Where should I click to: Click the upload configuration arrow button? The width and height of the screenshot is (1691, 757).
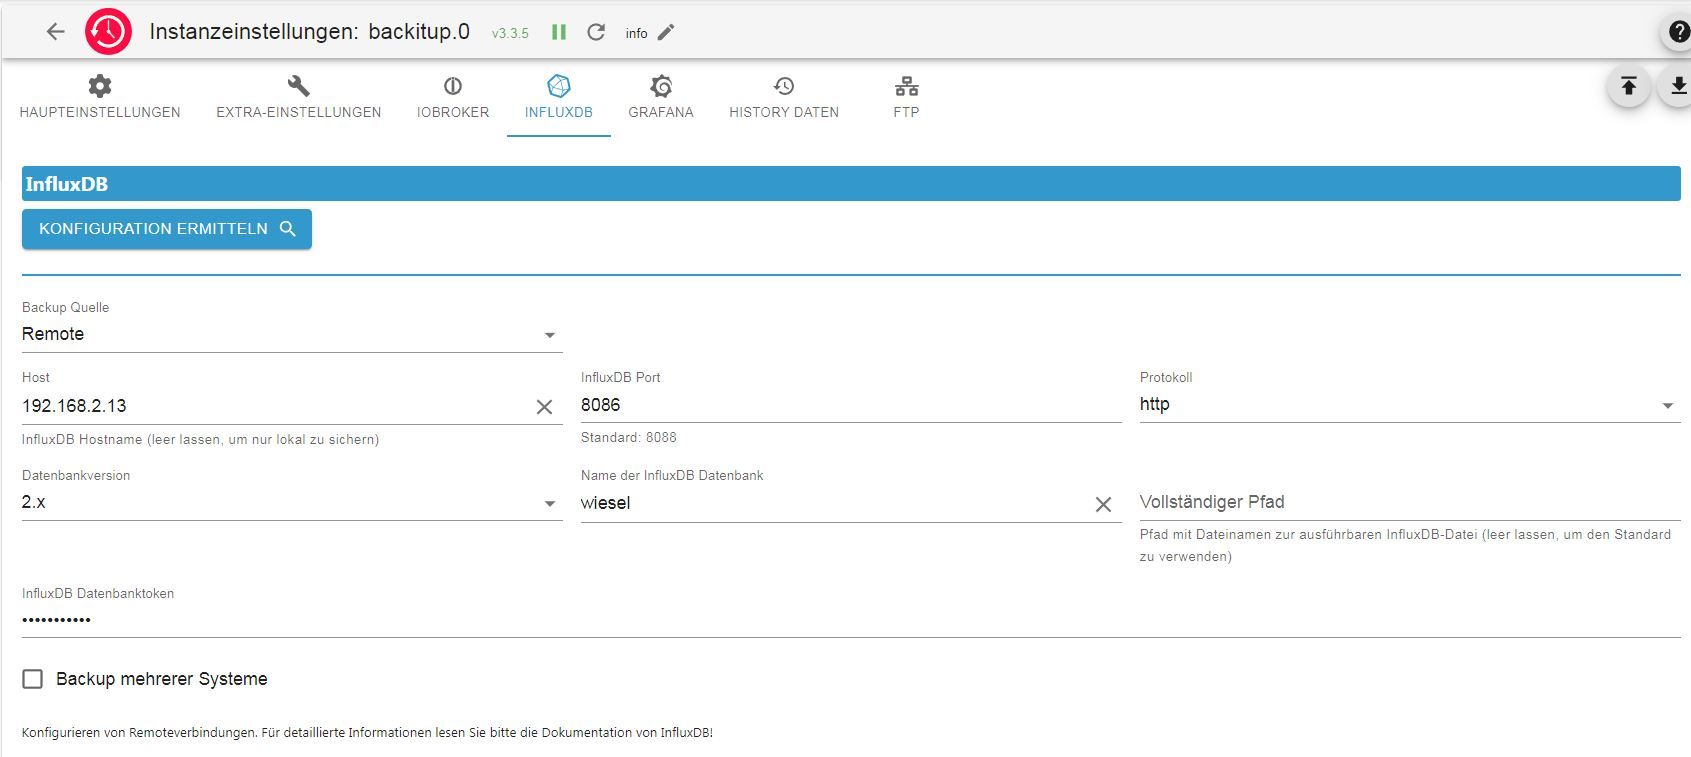[x=1628, y=87]
